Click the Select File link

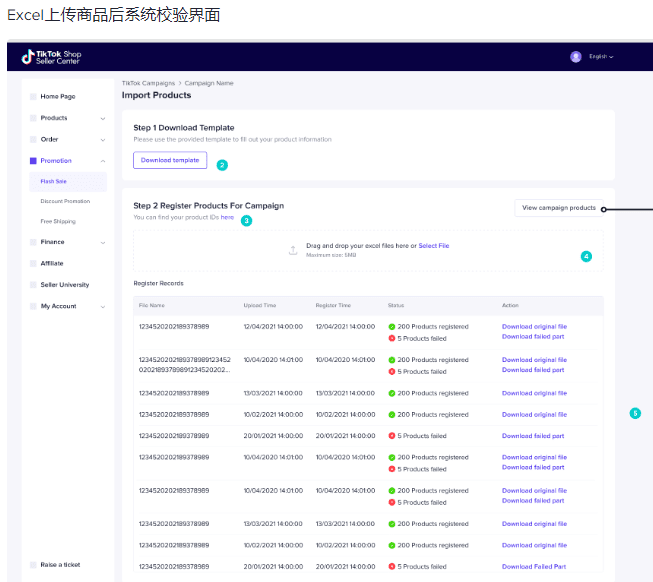[434, 246]
